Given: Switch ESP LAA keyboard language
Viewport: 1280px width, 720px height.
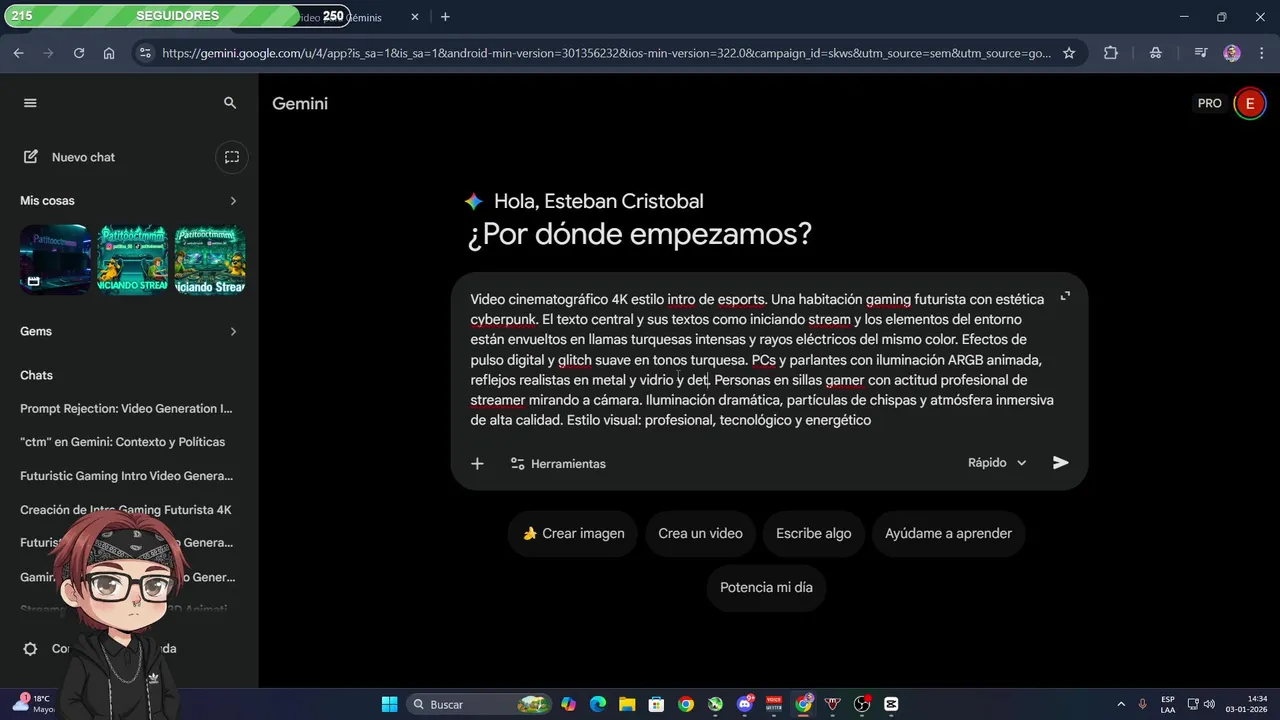Looking at the screenshot, I should point(1168,704).
